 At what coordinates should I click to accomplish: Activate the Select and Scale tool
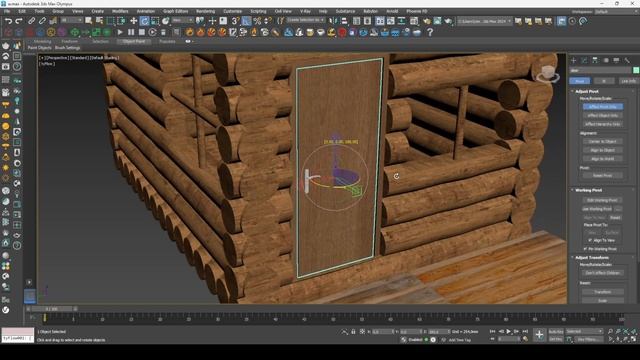pyautogui.click(x=155, y=20)
